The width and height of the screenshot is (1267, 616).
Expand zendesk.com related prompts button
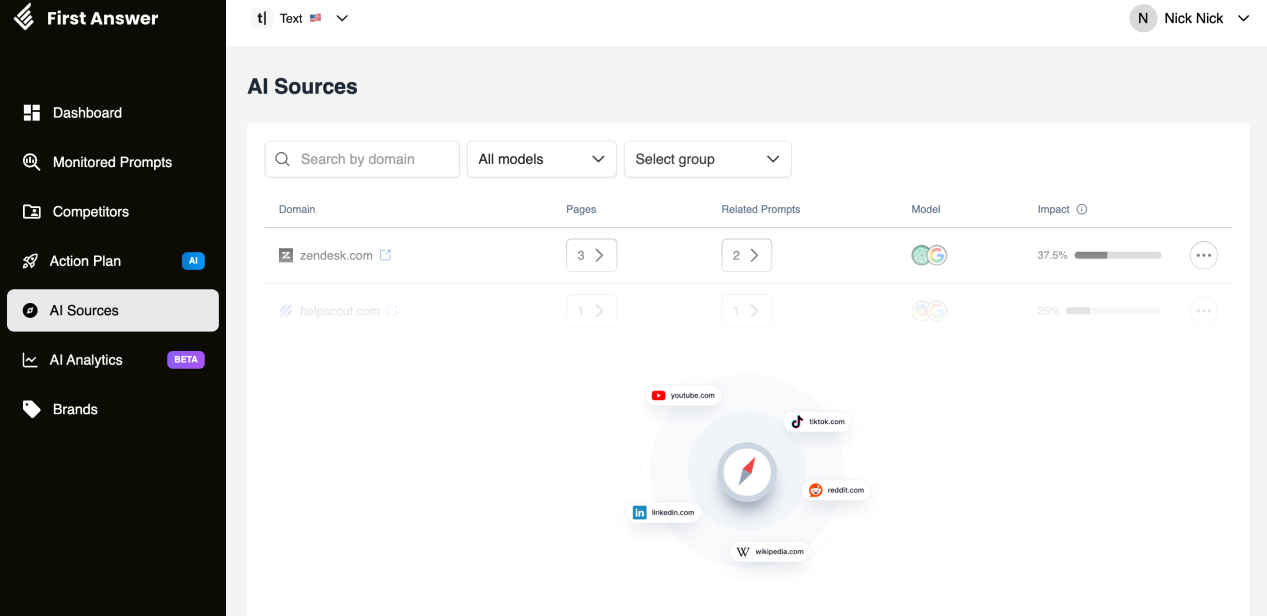(x=746, y=255)
